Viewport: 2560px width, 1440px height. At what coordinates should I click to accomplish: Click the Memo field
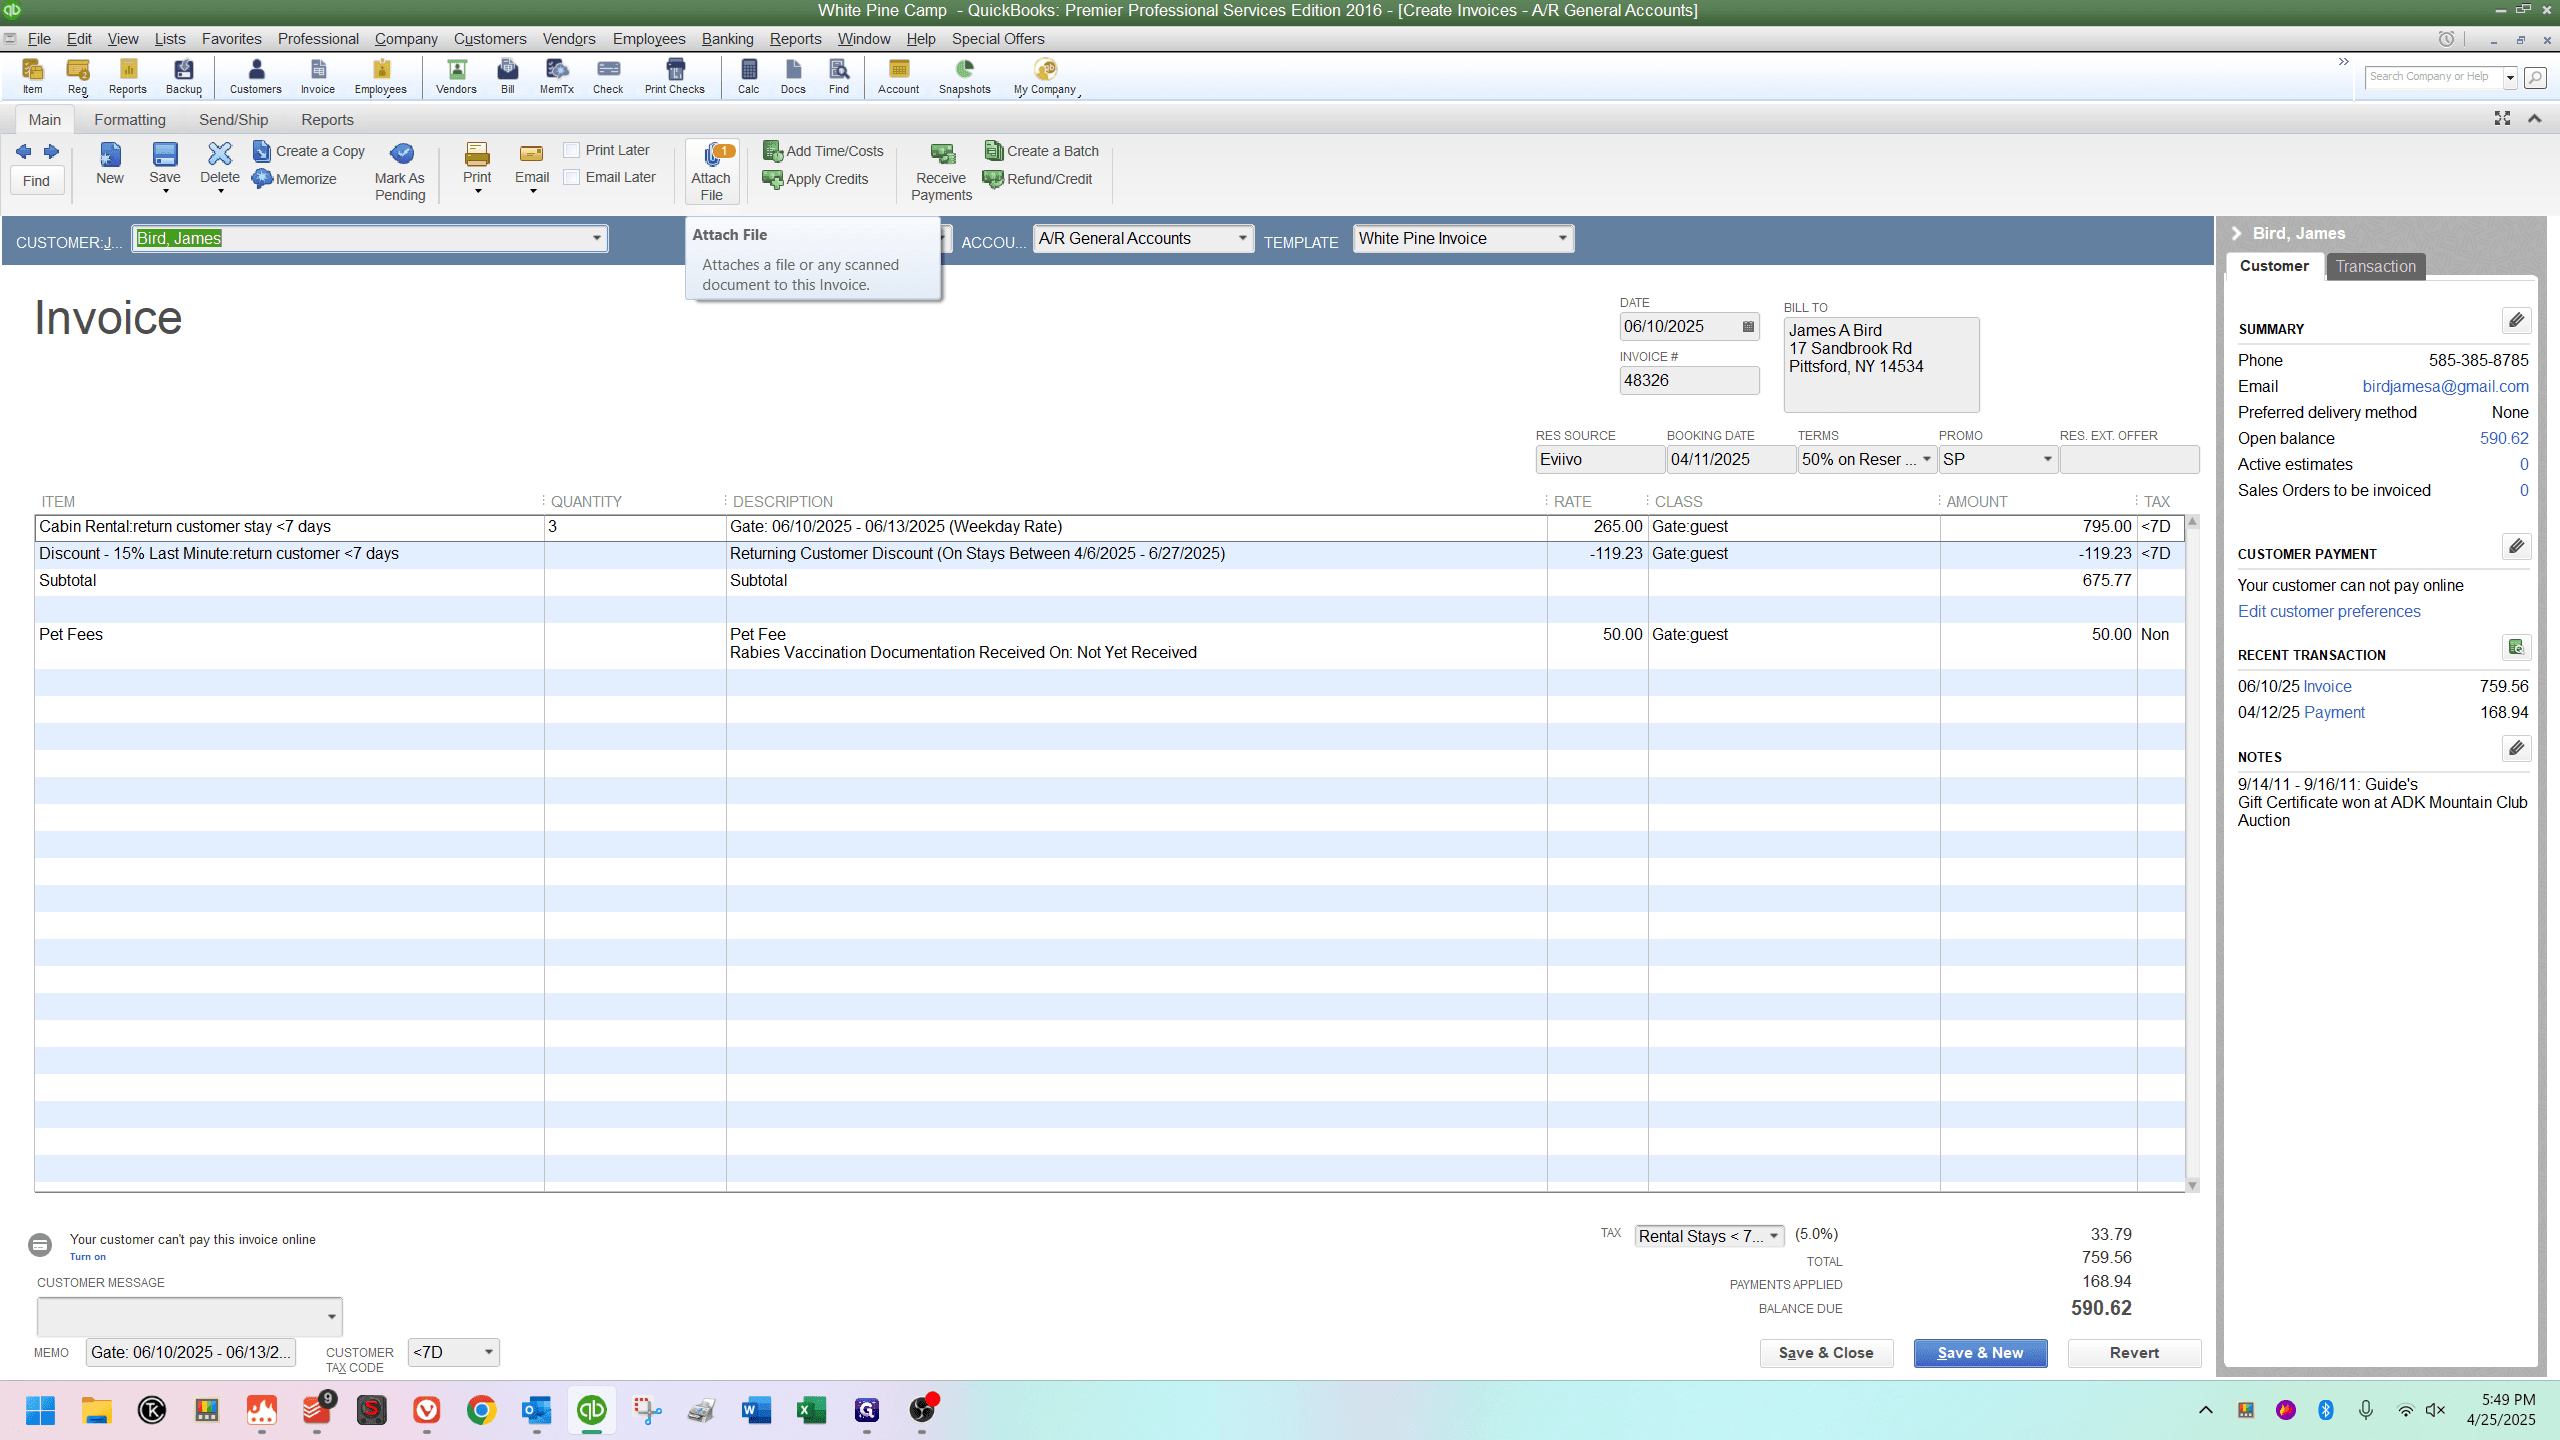(191, 1353)
